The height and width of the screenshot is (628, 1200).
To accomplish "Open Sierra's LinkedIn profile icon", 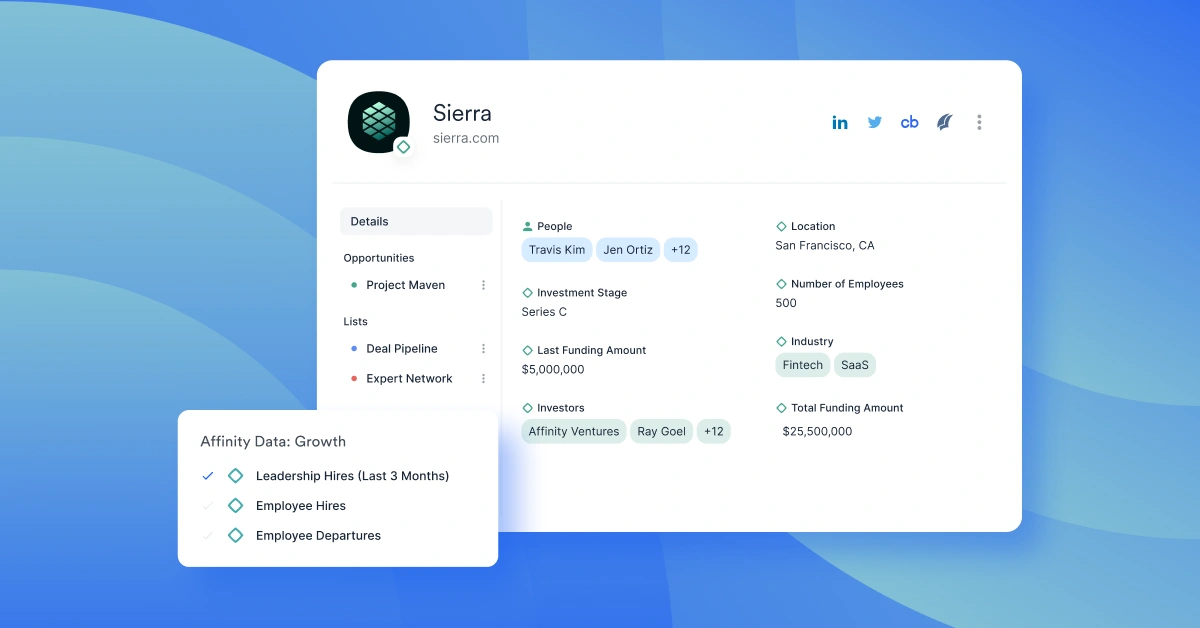I will tap(840, 122).
